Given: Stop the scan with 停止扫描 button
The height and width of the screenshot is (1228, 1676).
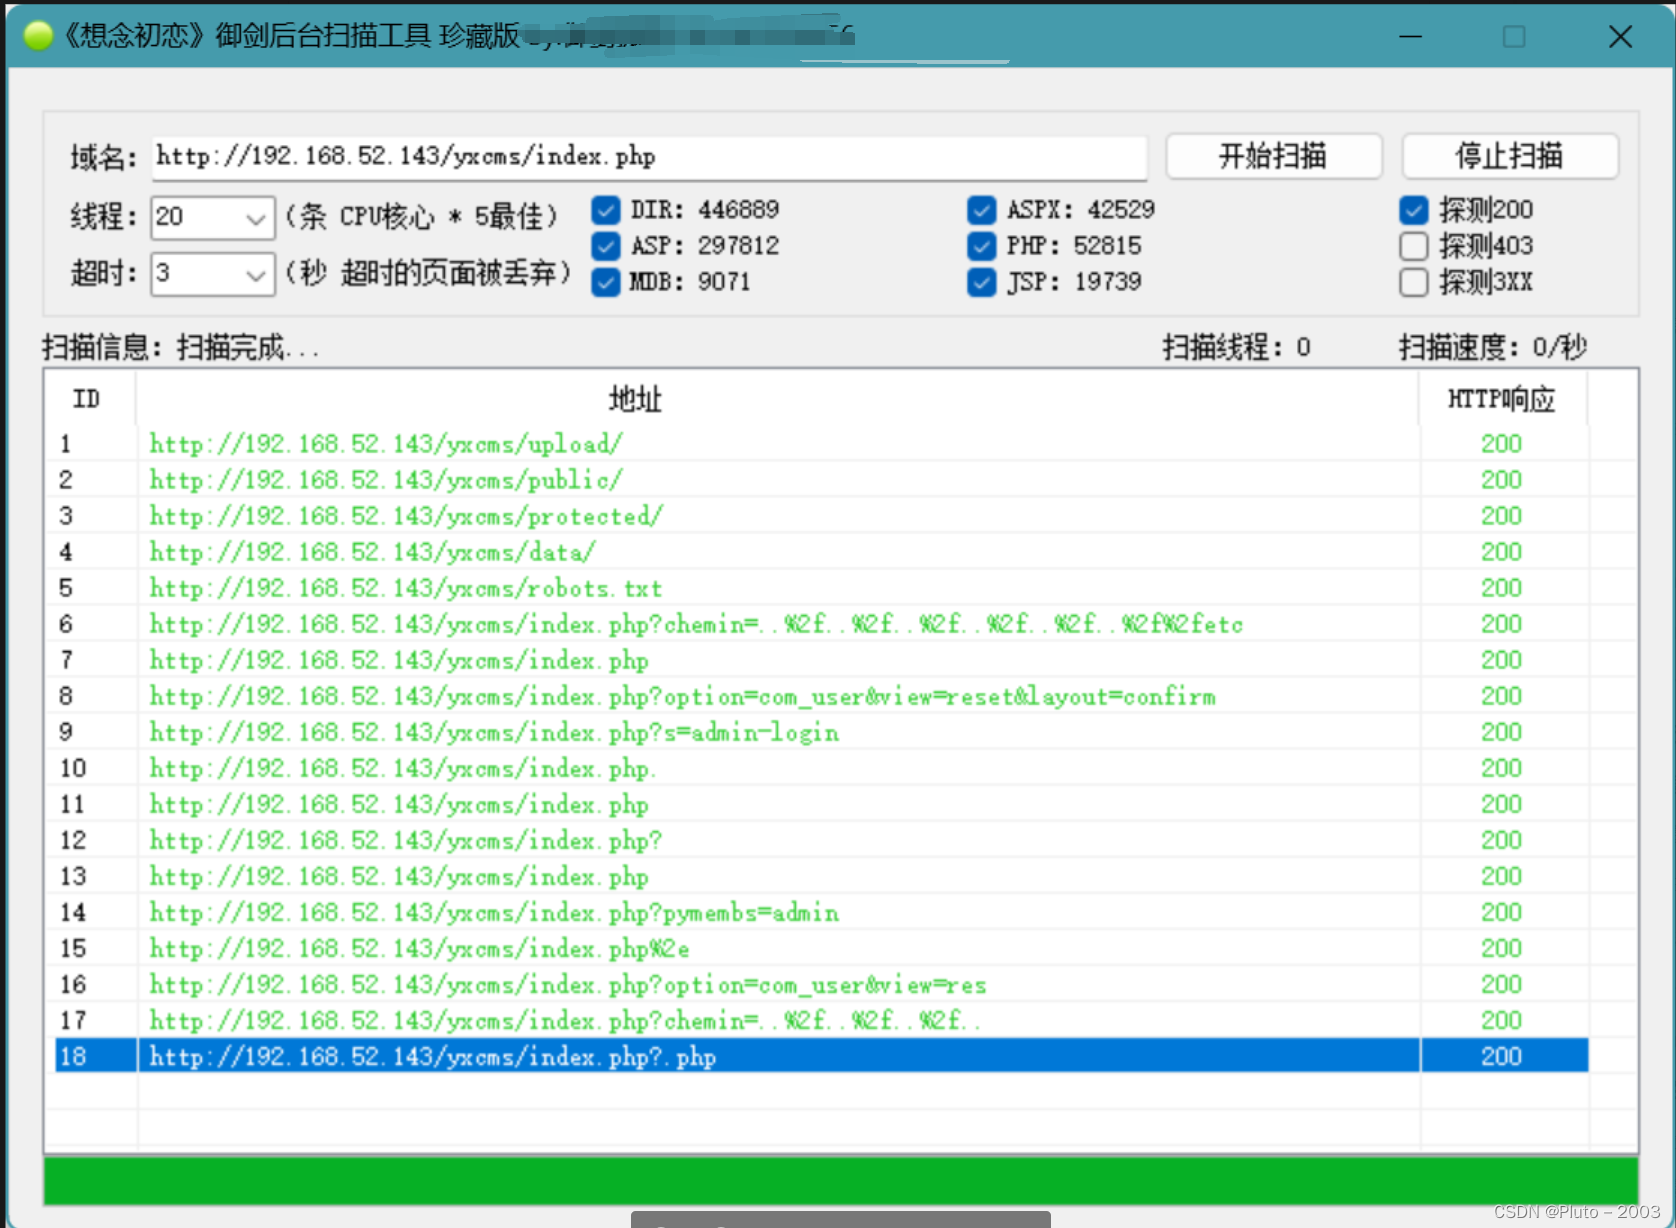Looking at the screenshot, I should (1509, 156).
